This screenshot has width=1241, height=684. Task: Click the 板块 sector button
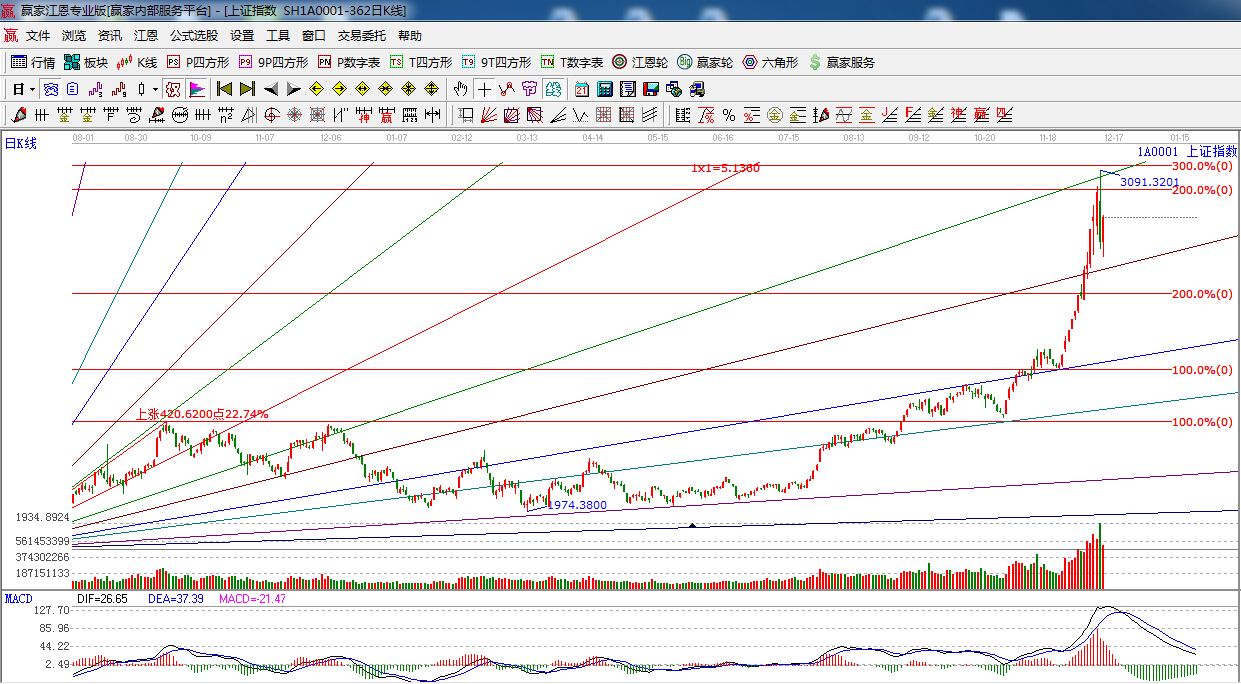86,62
